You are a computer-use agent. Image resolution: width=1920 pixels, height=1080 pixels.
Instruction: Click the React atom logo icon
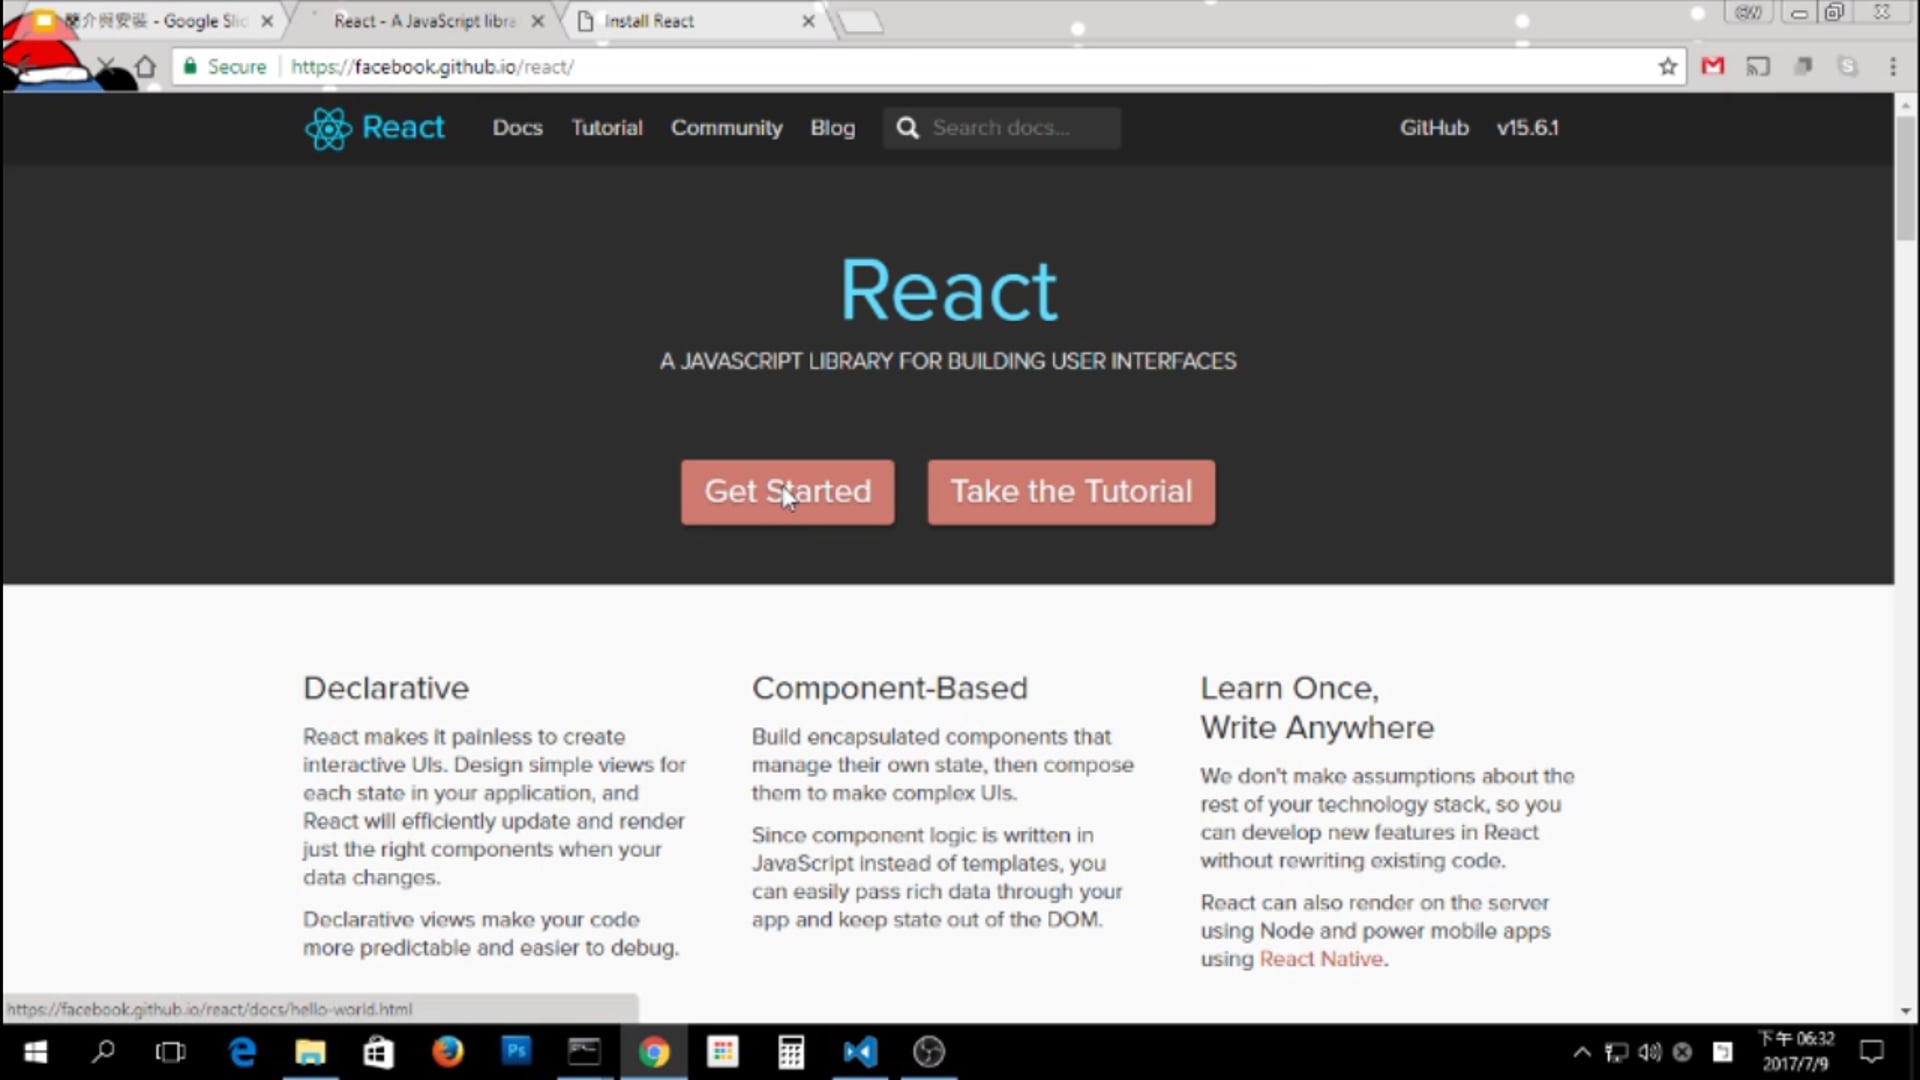click(x=328, y=129)
